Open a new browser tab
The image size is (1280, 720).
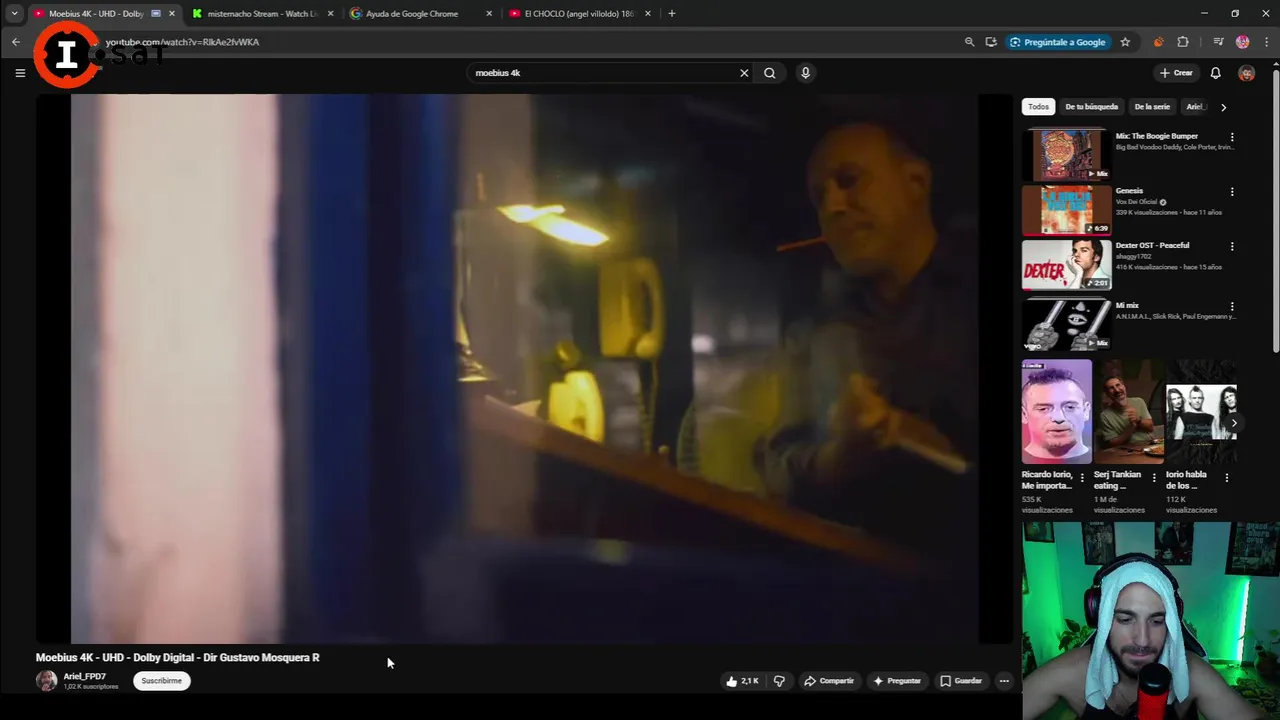pyautogui.click(x=671, y=14)
